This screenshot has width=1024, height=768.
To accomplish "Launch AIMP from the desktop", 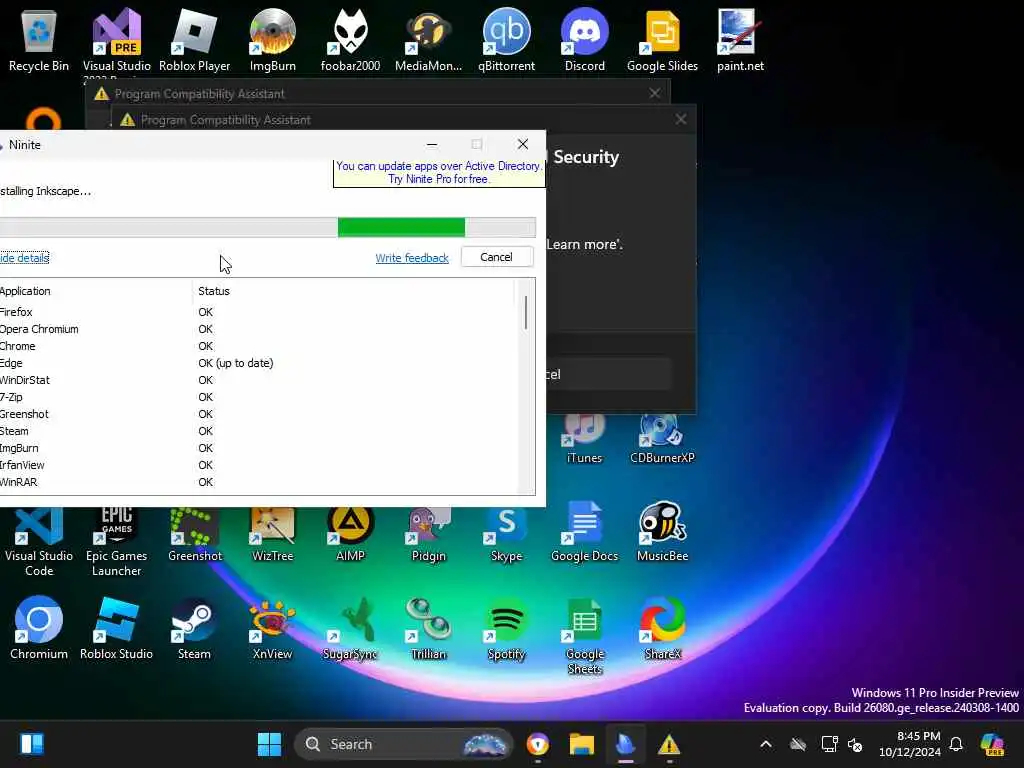I will [x=350, y=536].
